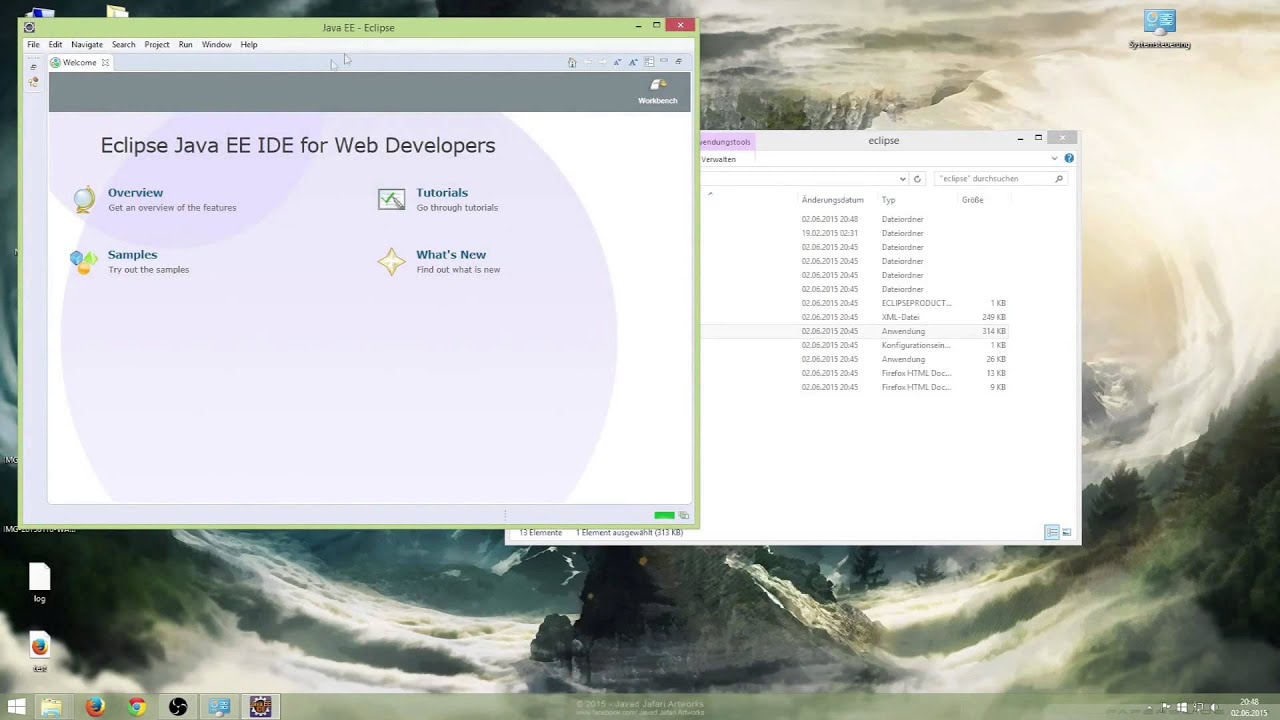Screen dimensions: 1280x720
Task: Switch Explorer to large icons view
Action: coord(1066,533)
